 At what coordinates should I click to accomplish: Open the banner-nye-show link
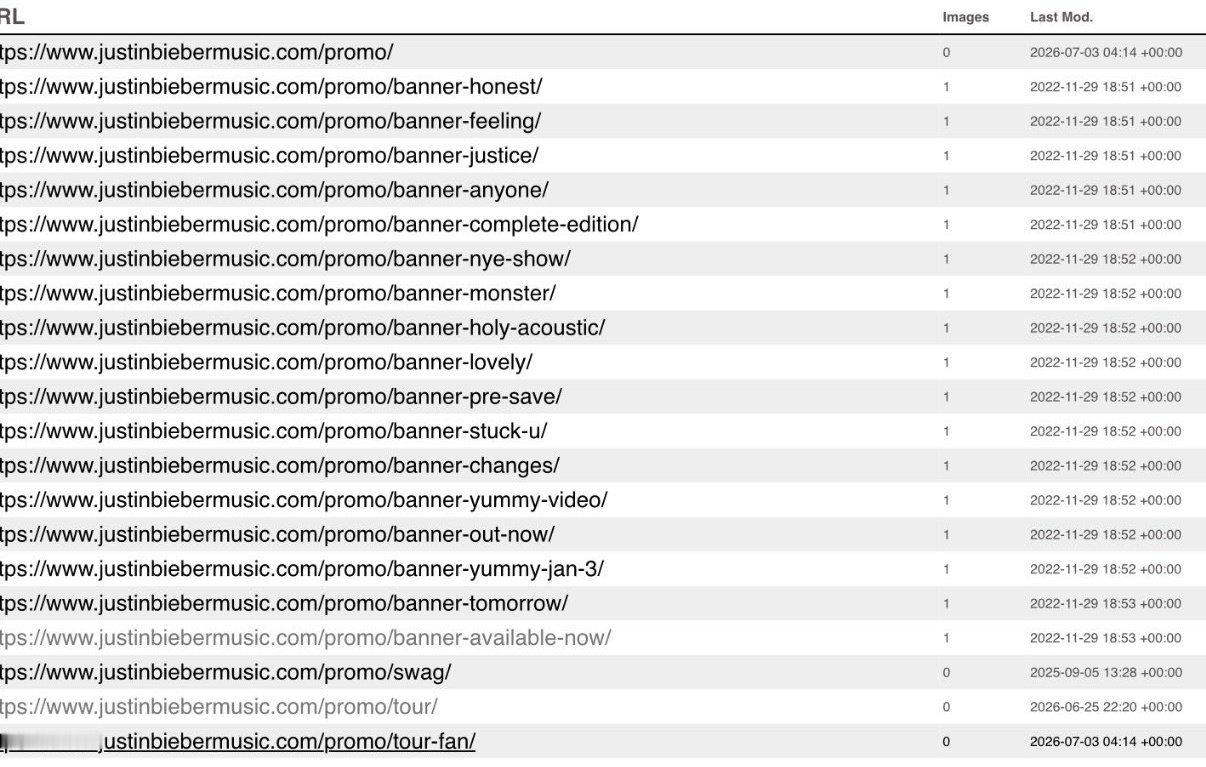(285, 259)
